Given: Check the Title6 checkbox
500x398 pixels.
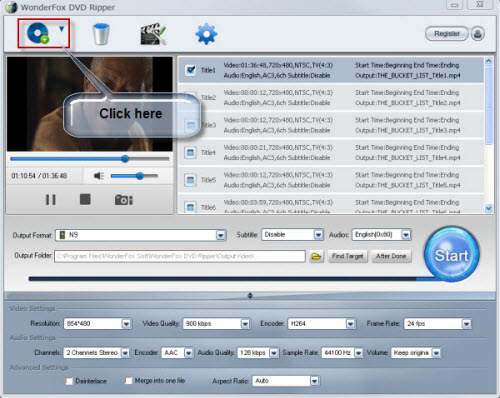Looking at the screenshot, I should pyautogui.click(x=190, y=207).
